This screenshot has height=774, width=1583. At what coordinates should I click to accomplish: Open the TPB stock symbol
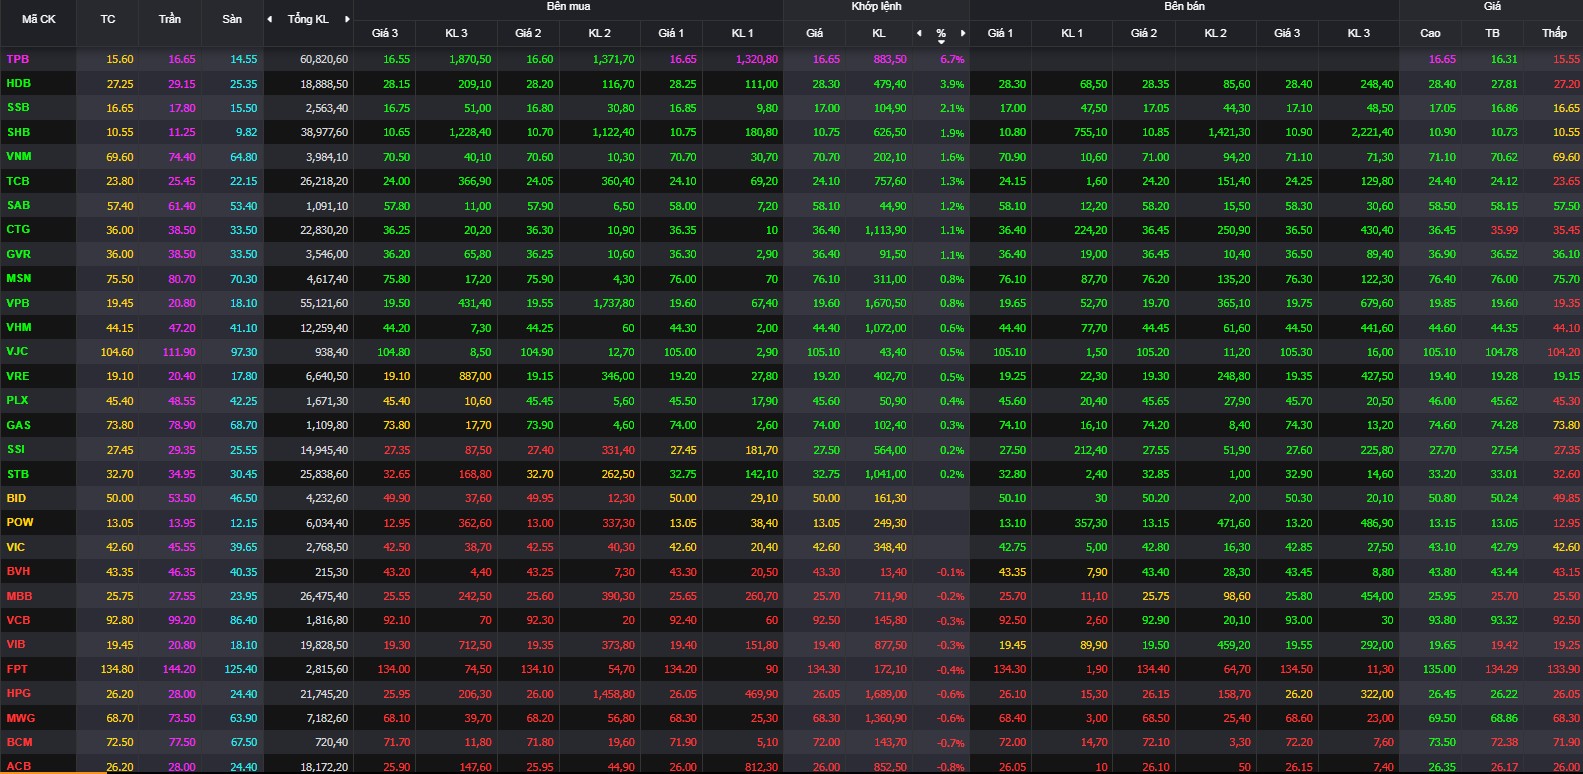click(x=18, y=59)
